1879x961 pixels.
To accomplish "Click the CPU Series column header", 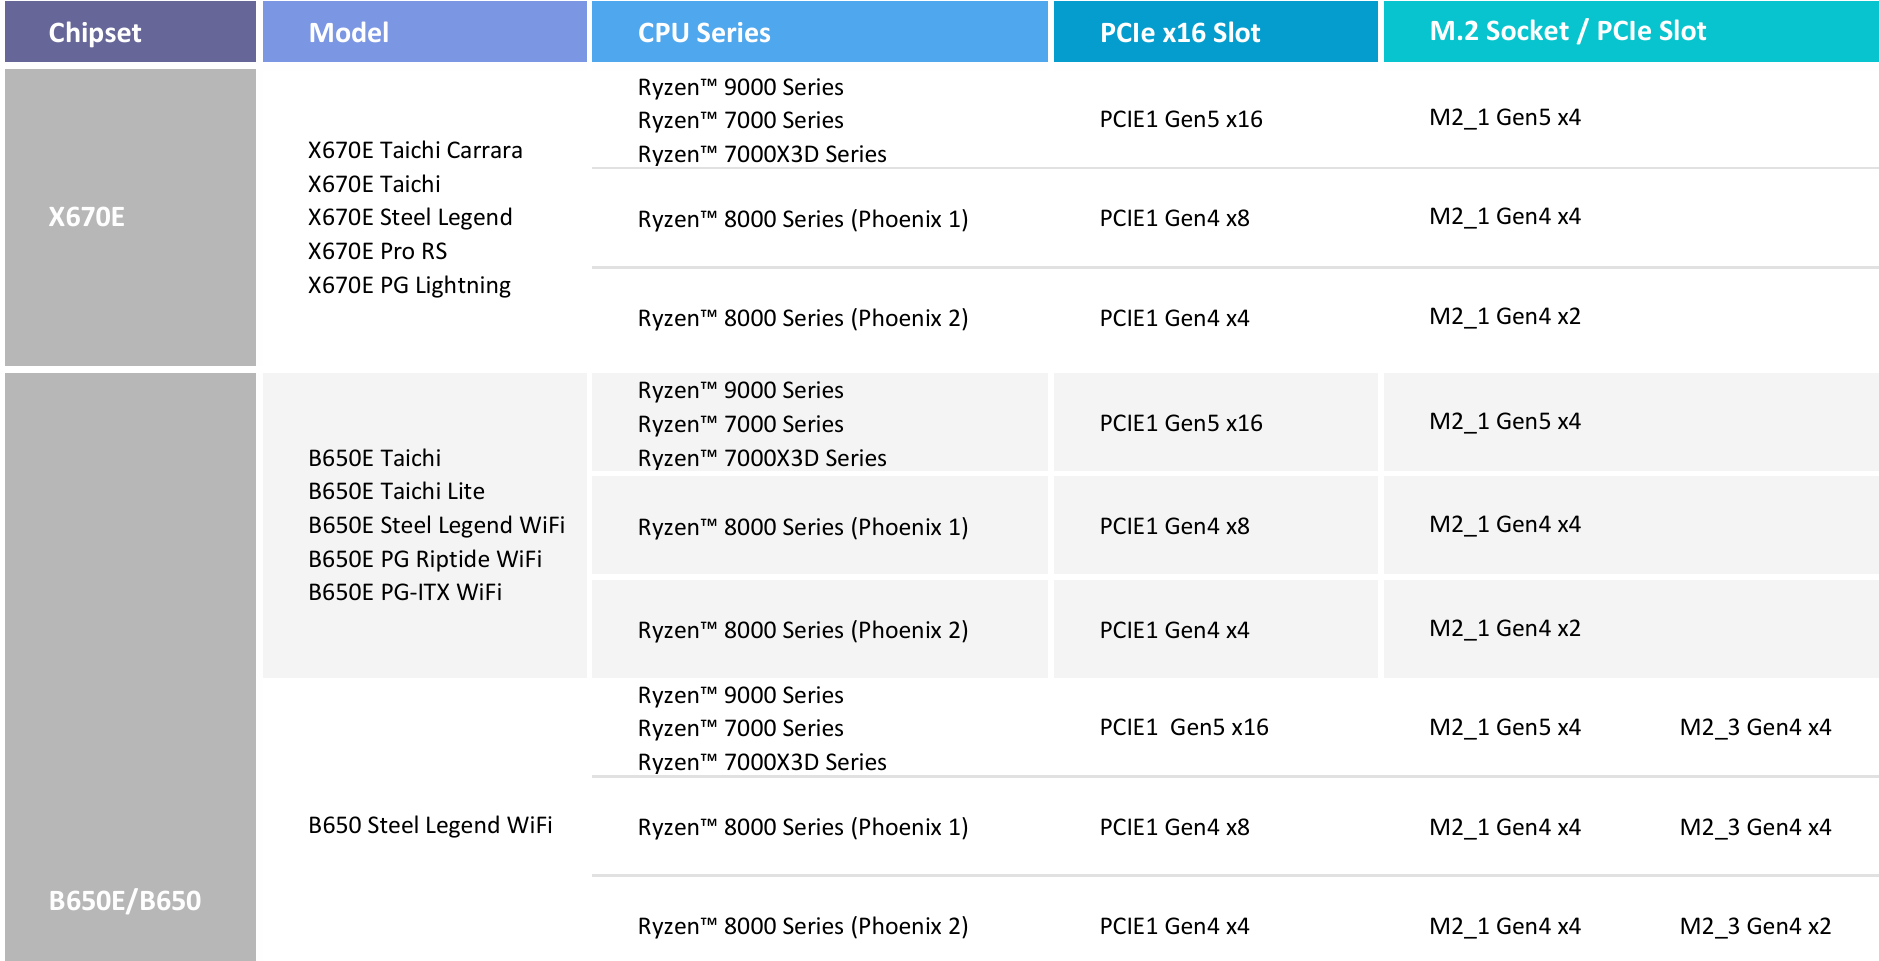I will tap(704, 32).
